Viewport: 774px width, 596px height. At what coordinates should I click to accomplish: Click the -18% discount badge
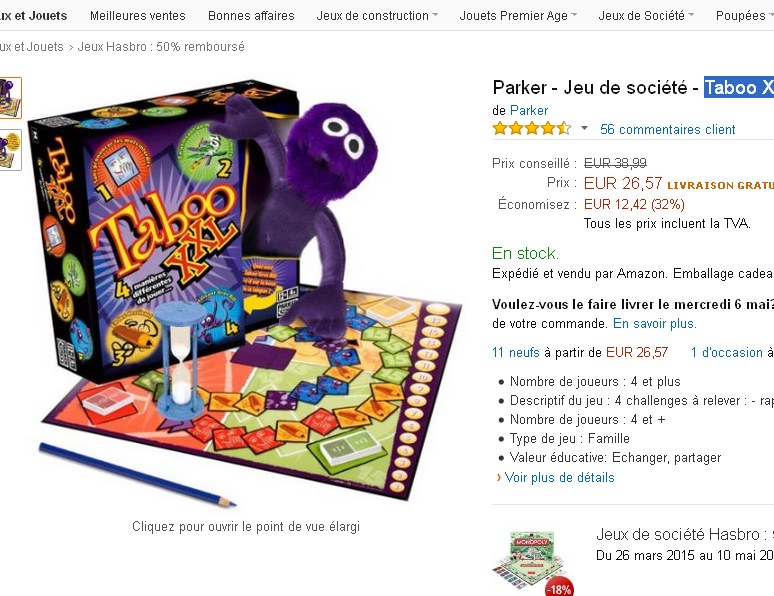pyautogui.click(x=559, y=589)
